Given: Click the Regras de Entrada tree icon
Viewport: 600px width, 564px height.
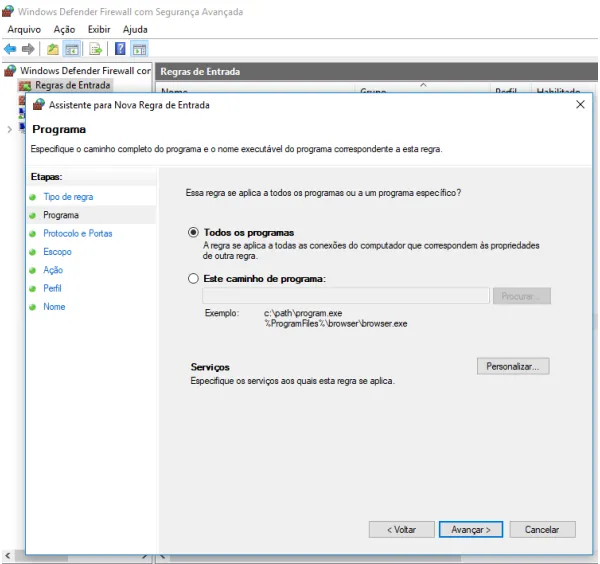Looking at the screenshot, I should point(25,85).
